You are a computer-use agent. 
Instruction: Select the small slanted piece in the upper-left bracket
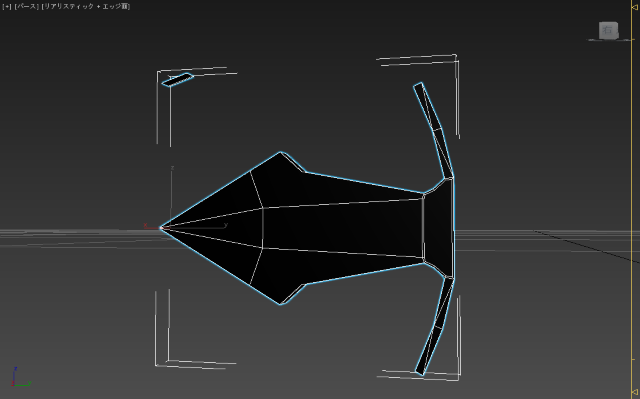[178, 80]
